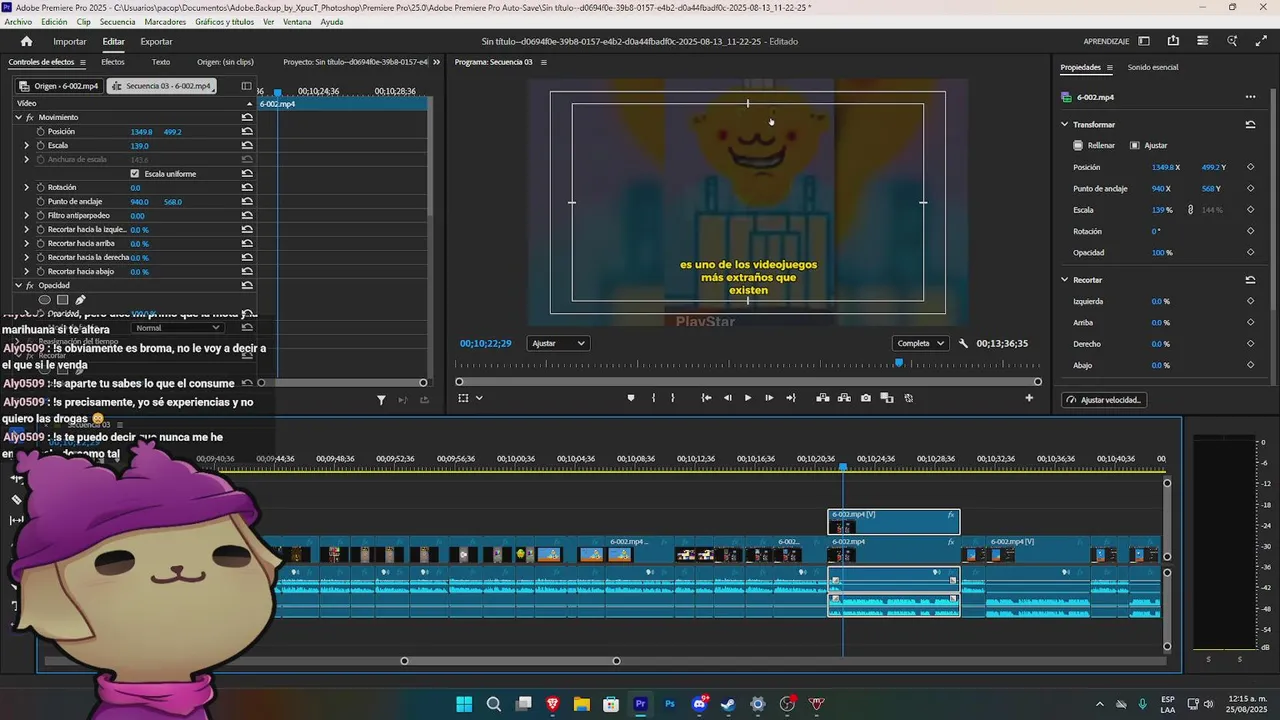Select the free draw pen mask tool
This screenshot has width=1280, height=720.
[80, 300]
